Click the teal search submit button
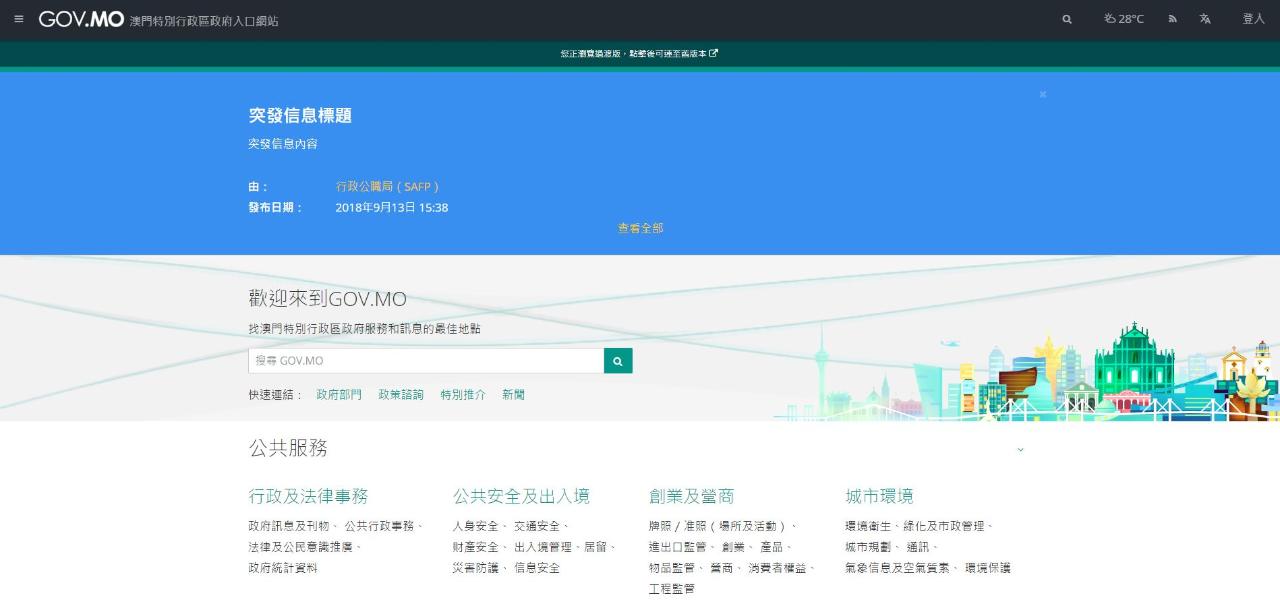Image resolution: width=1280 pixels, height=610 pixels. point(618,361)
